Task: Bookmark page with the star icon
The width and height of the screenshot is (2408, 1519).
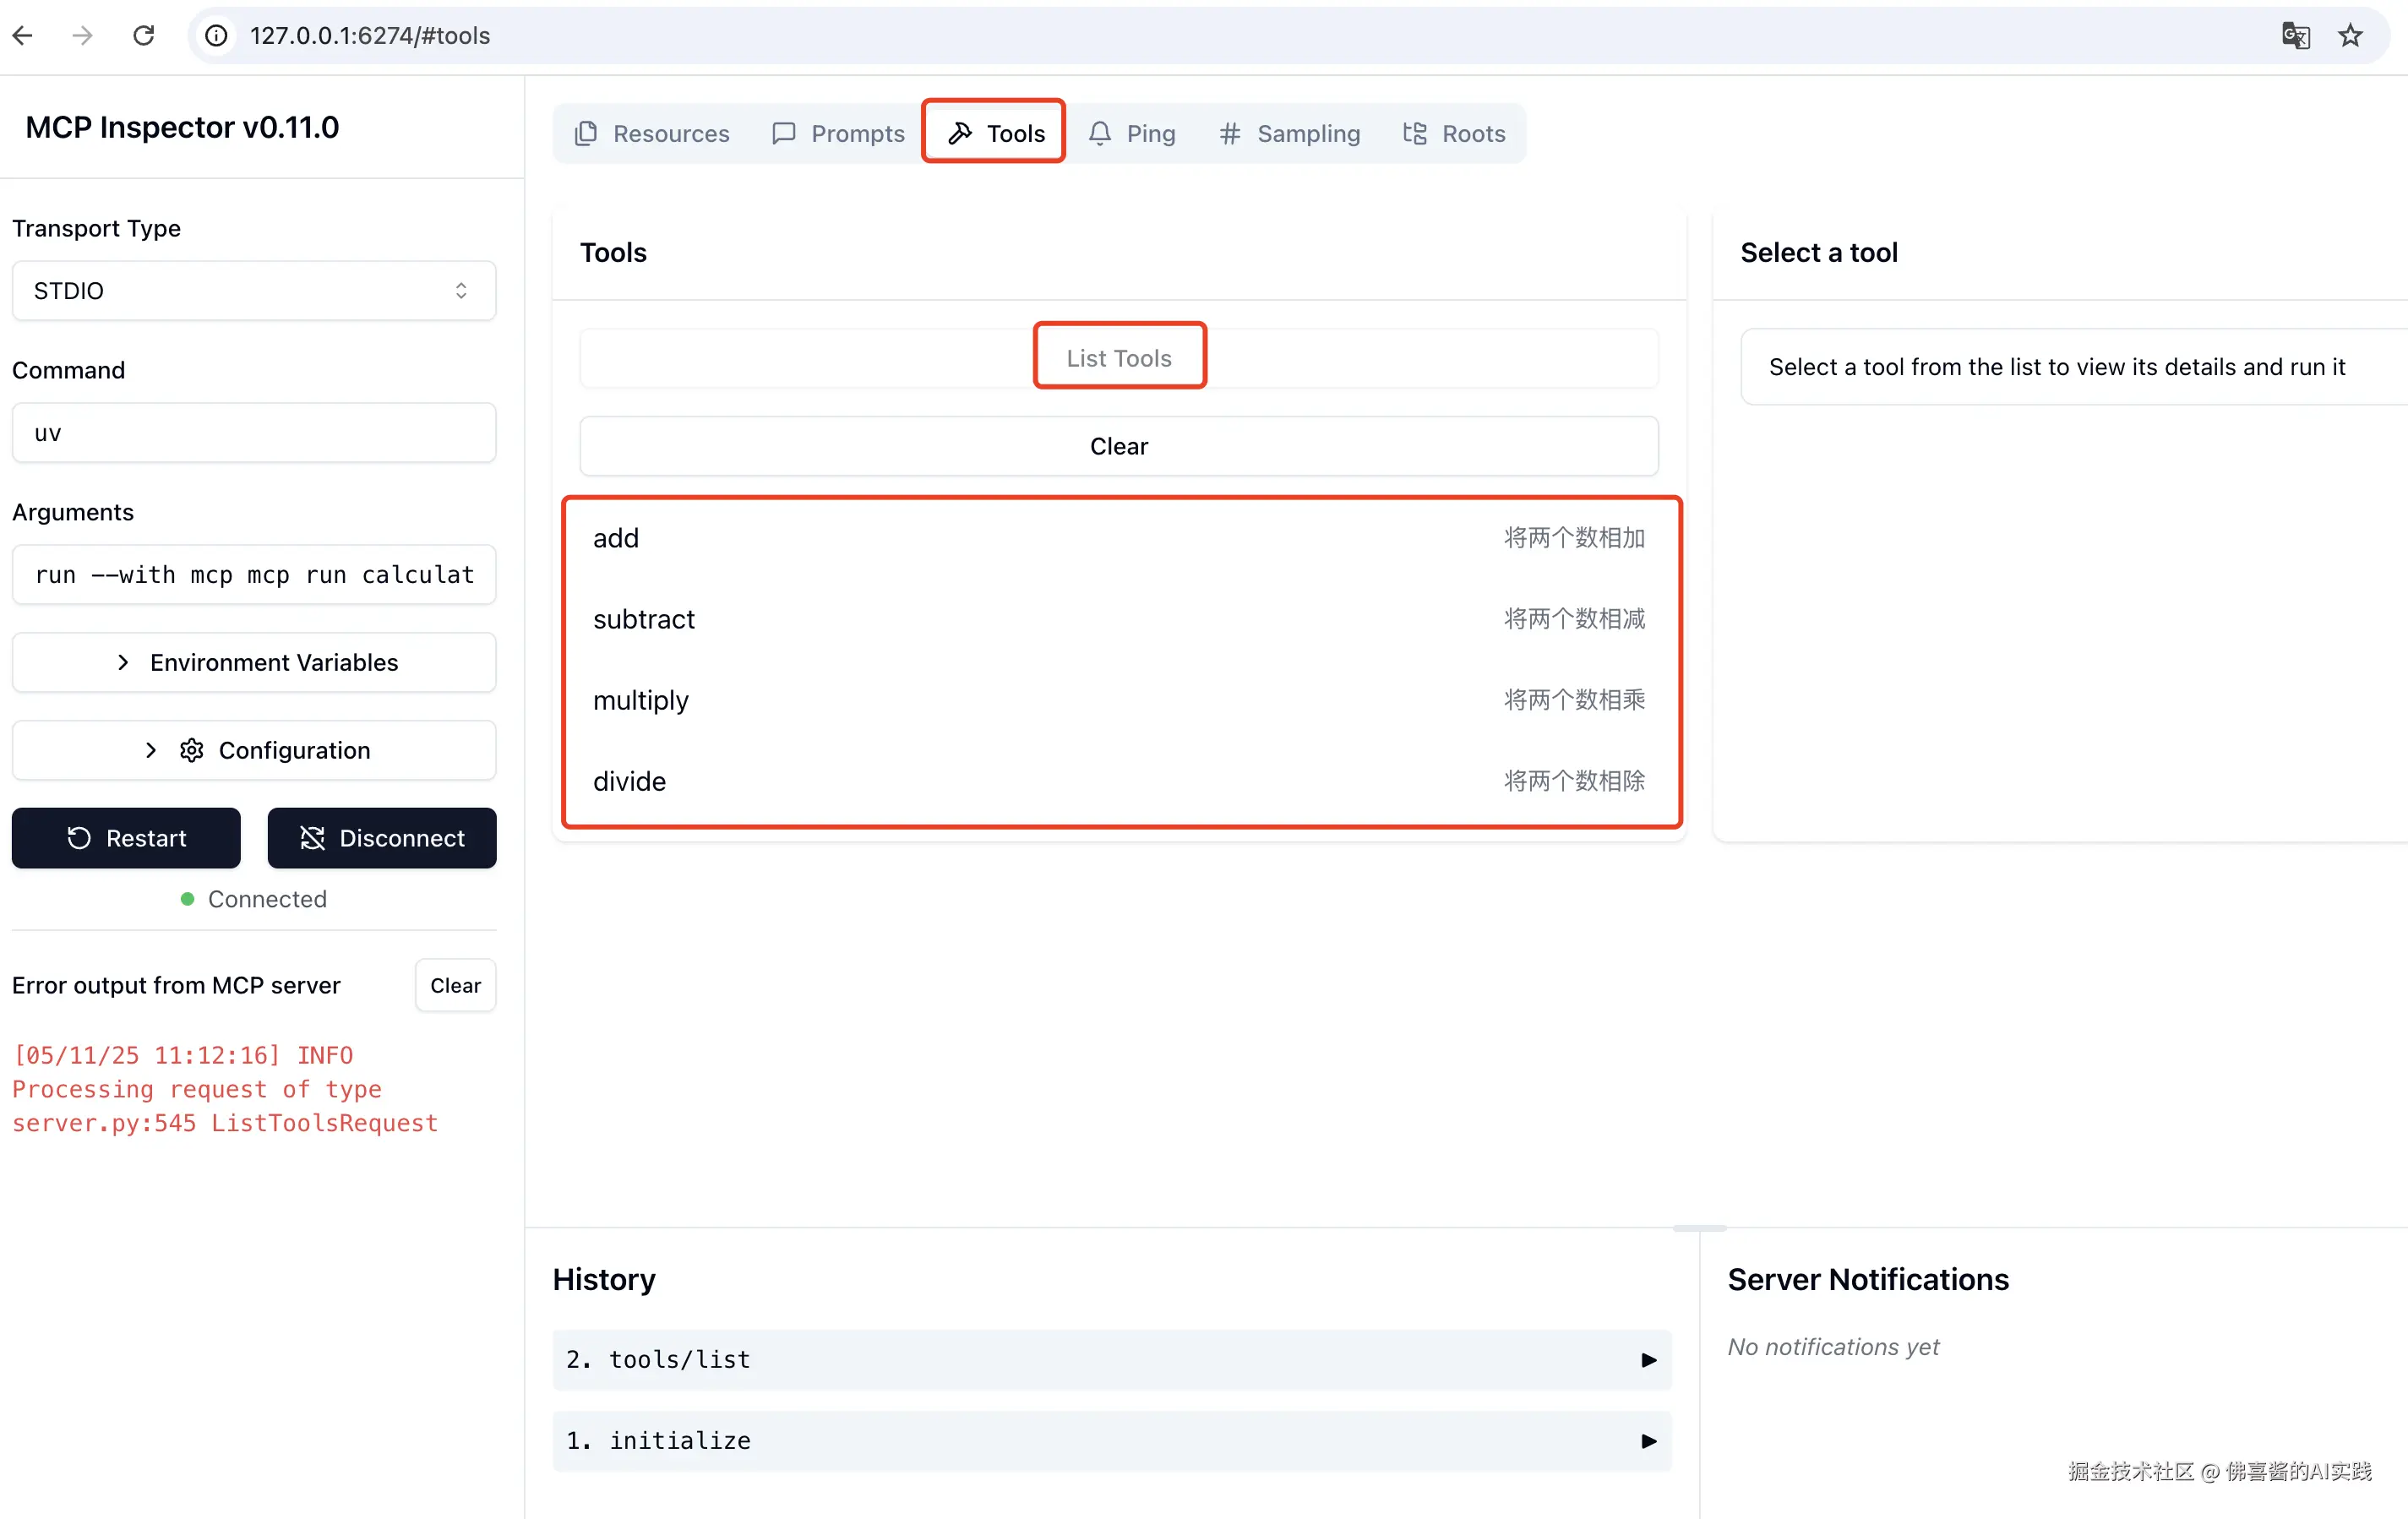Action: tap(2349, 36)
